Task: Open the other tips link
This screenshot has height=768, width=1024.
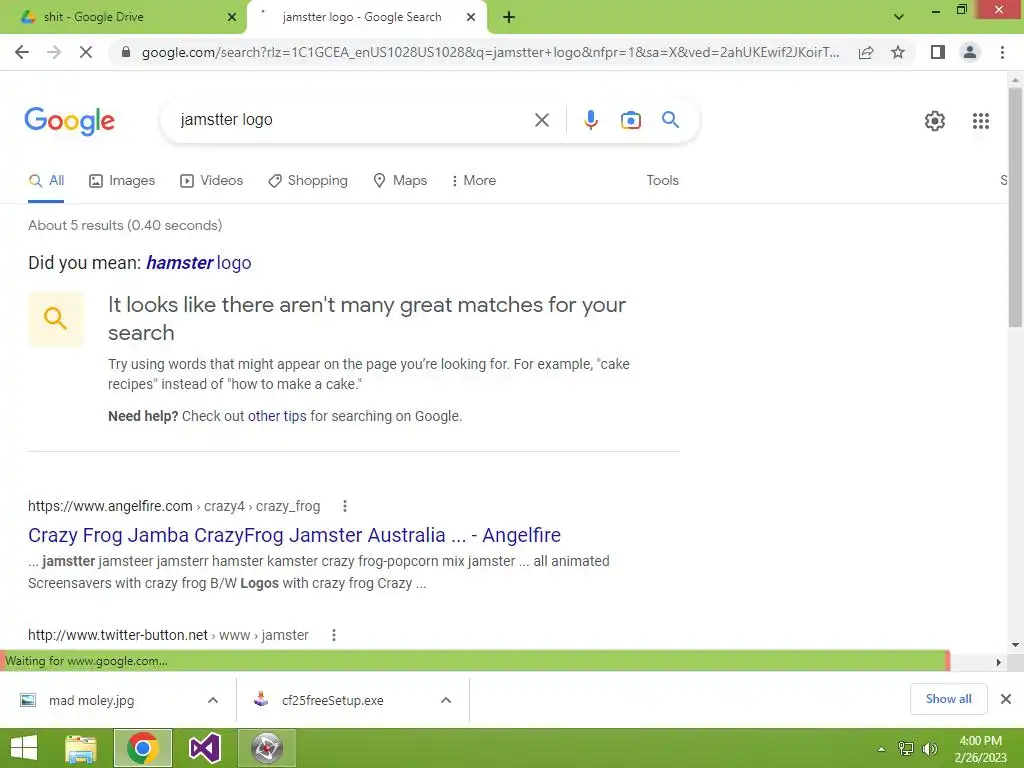Action: tap(277, 416)
